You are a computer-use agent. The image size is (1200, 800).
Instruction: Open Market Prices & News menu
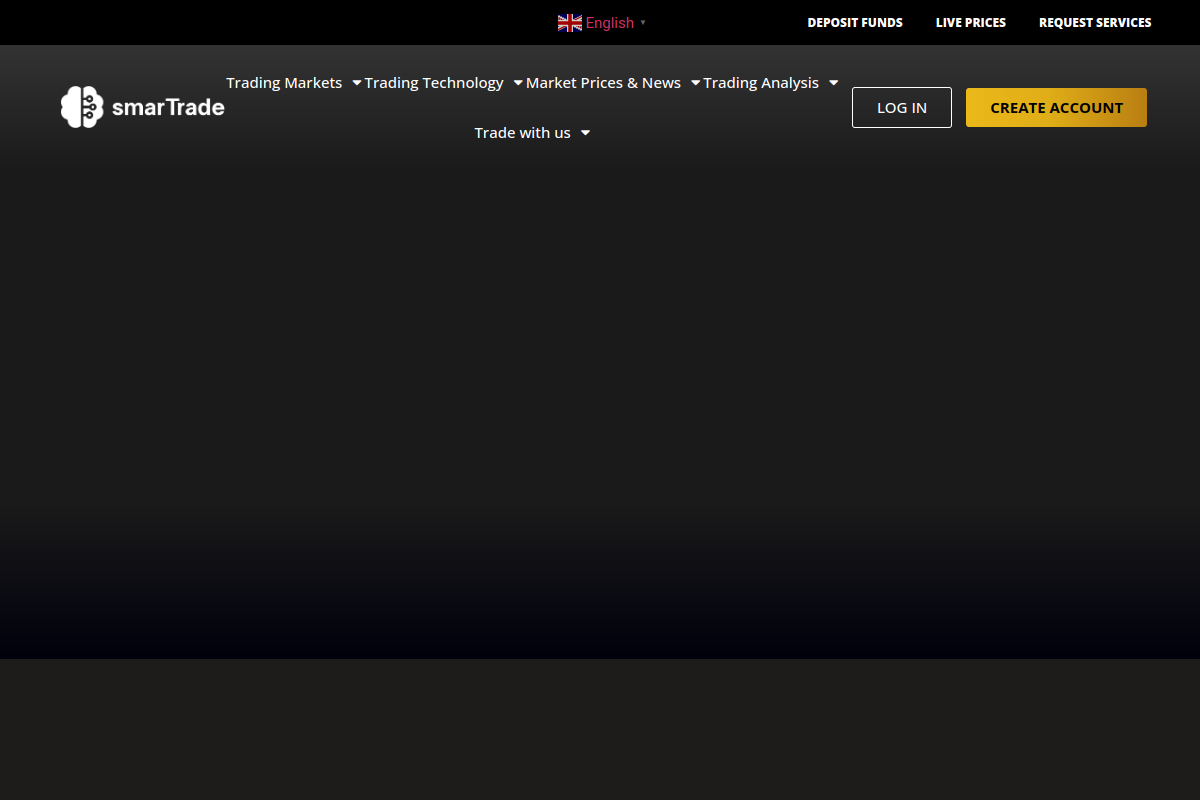coord(603,83)
